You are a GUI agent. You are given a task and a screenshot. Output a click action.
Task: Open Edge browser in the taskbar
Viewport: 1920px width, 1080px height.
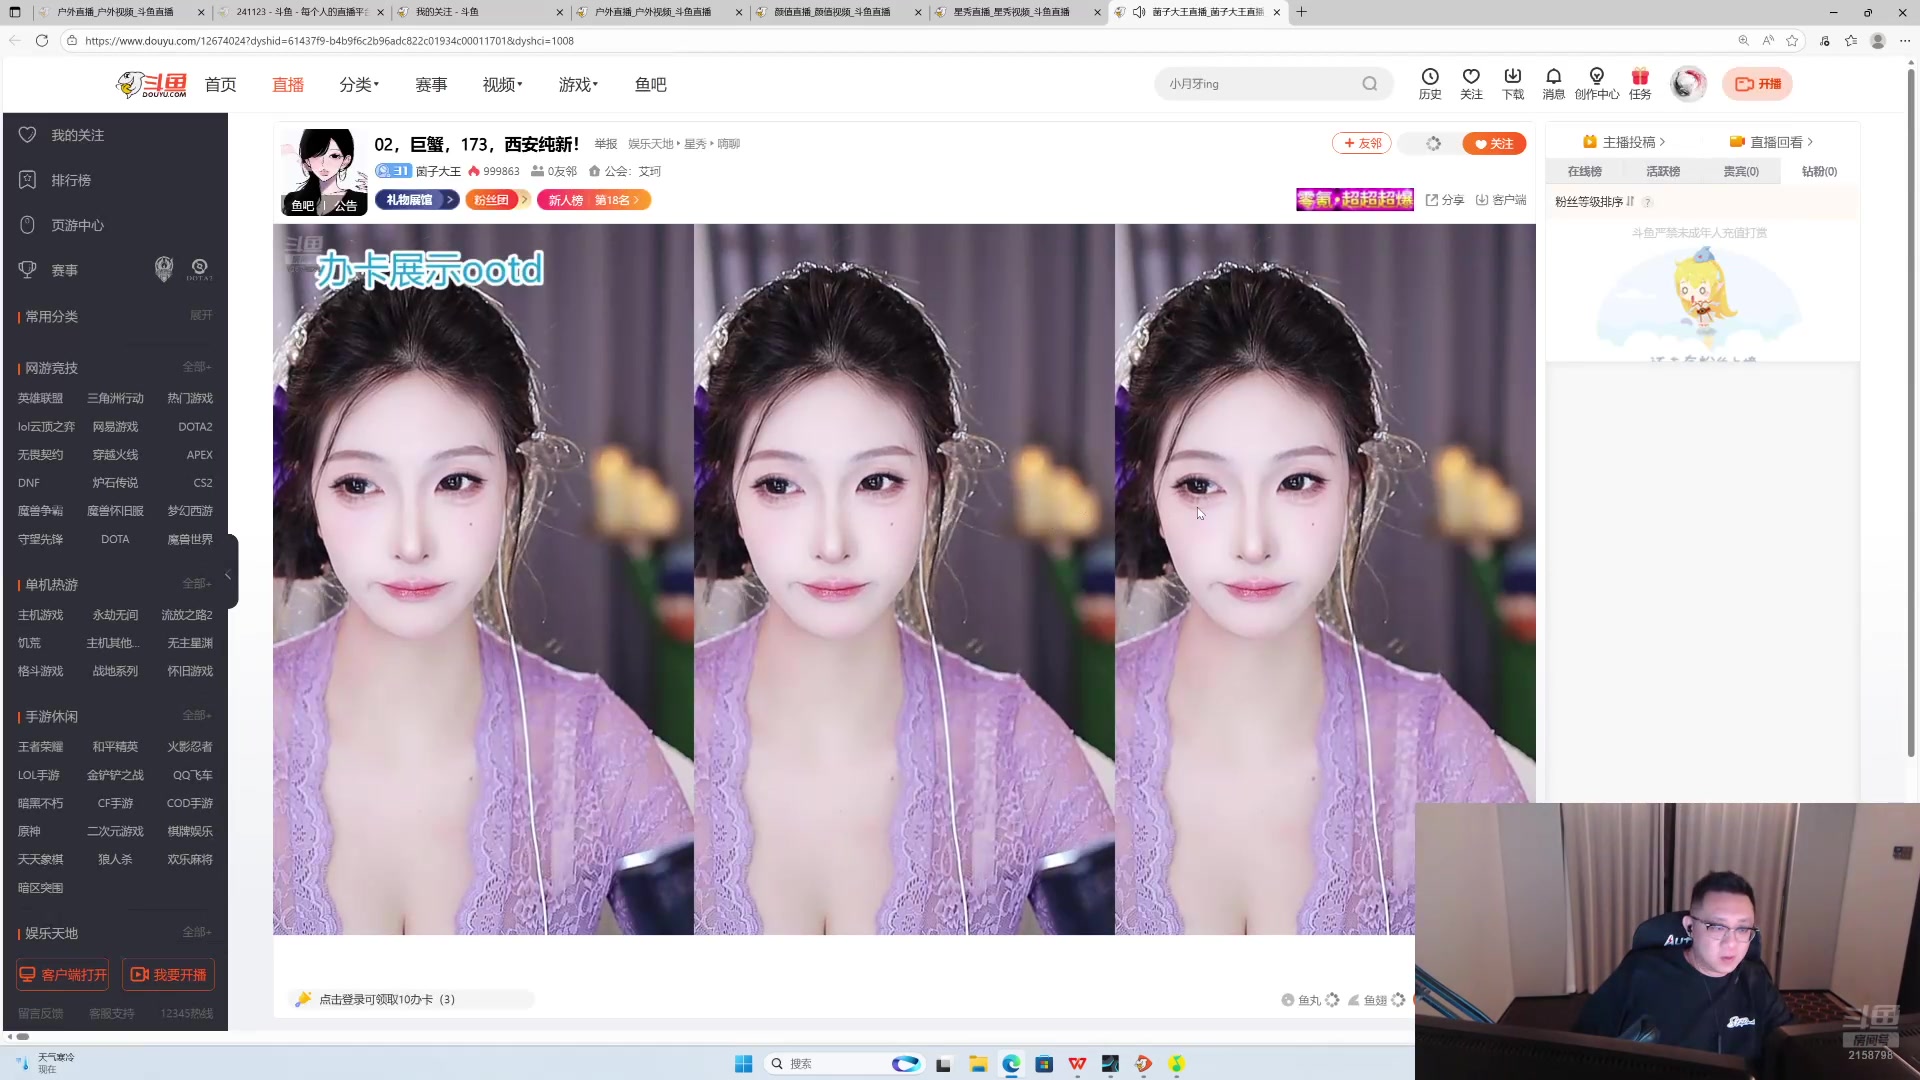click(x=1011, y=1064)
